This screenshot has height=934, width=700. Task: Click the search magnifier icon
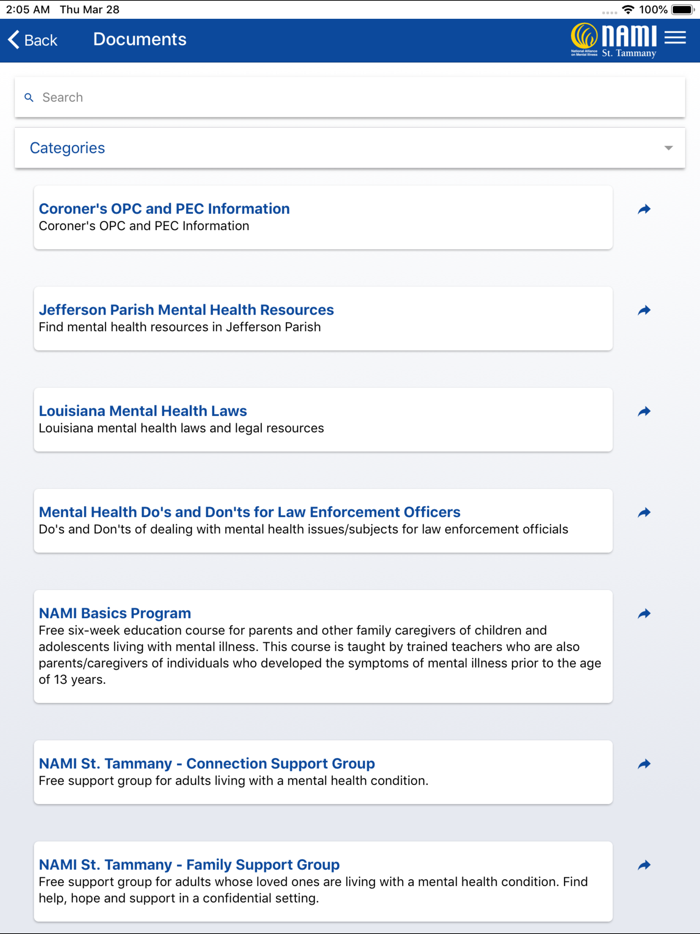tap(29, 97)
